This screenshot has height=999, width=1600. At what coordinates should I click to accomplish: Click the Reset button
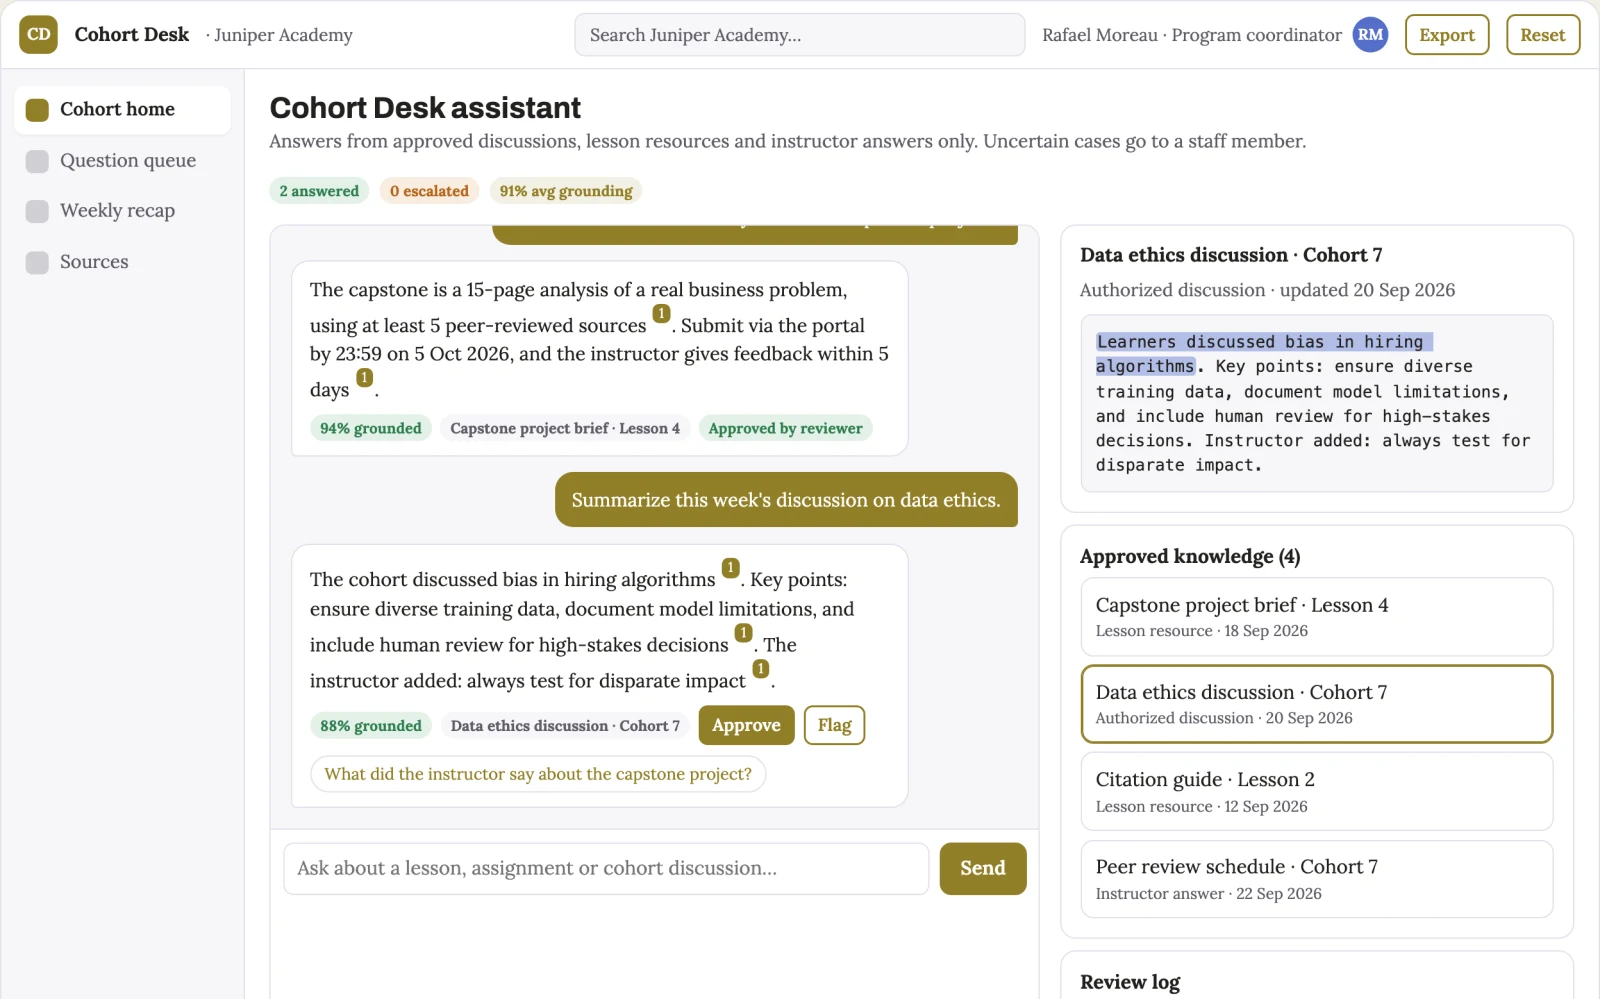(x=1543, y=35)
